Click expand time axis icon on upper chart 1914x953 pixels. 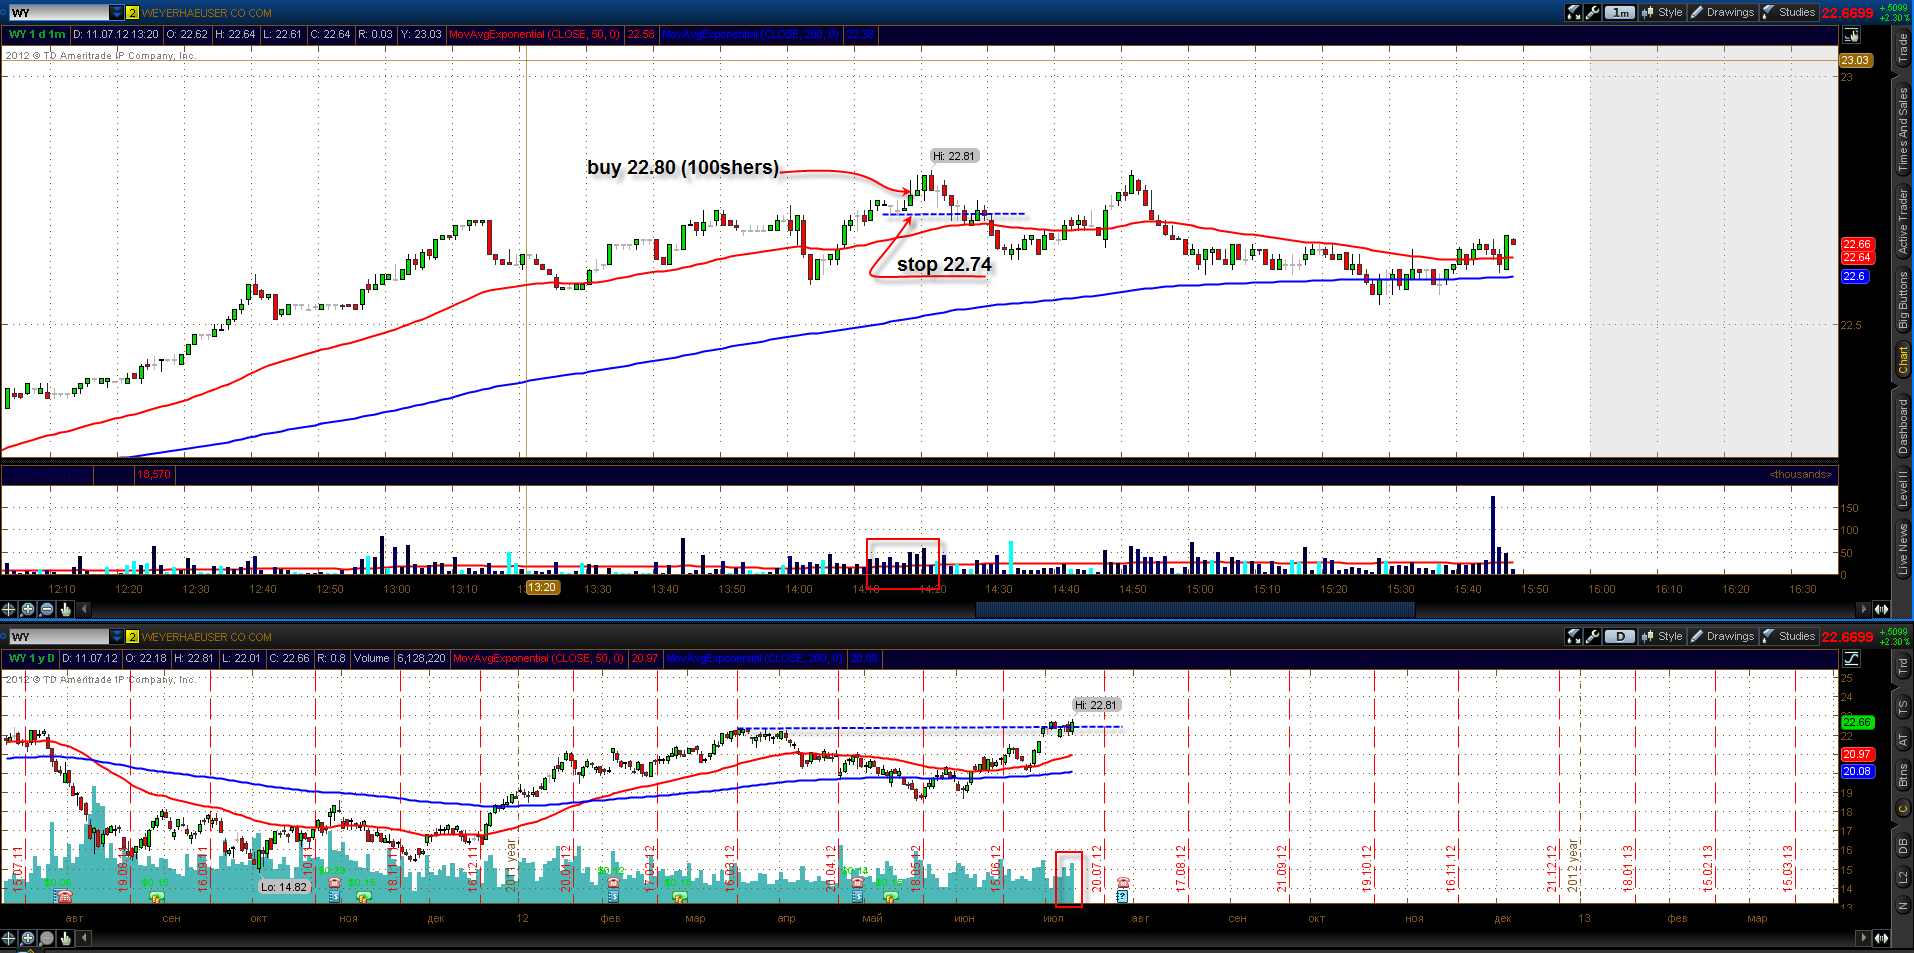tap(1881, 609)
